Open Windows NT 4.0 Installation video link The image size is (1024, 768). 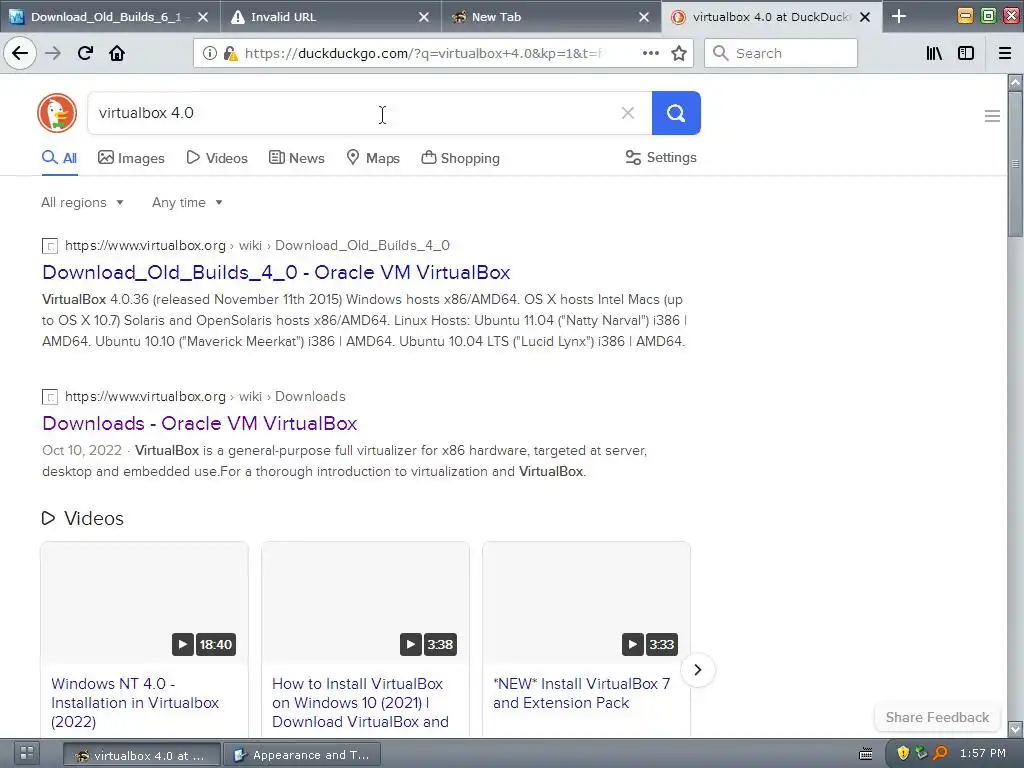tap(135, 703)
